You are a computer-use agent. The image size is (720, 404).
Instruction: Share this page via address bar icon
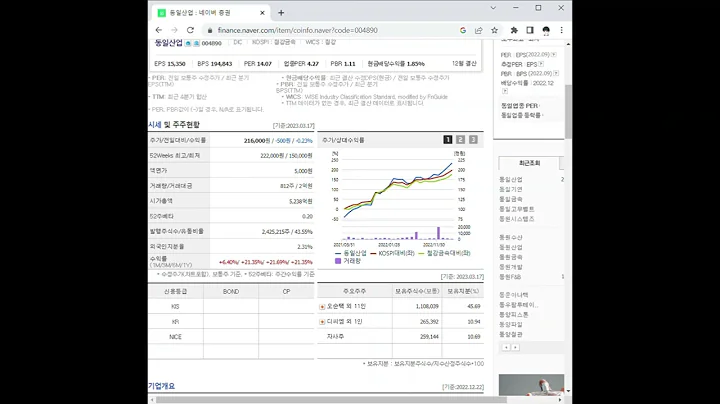point(478,30)
